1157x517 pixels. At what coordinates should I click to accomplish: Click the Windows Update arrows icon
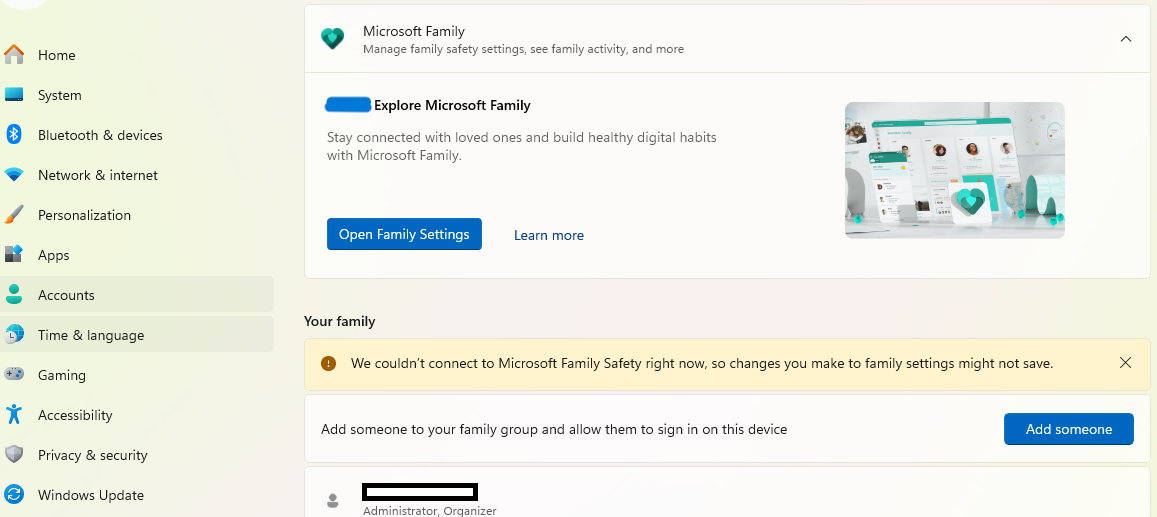(x=14, y=495)
